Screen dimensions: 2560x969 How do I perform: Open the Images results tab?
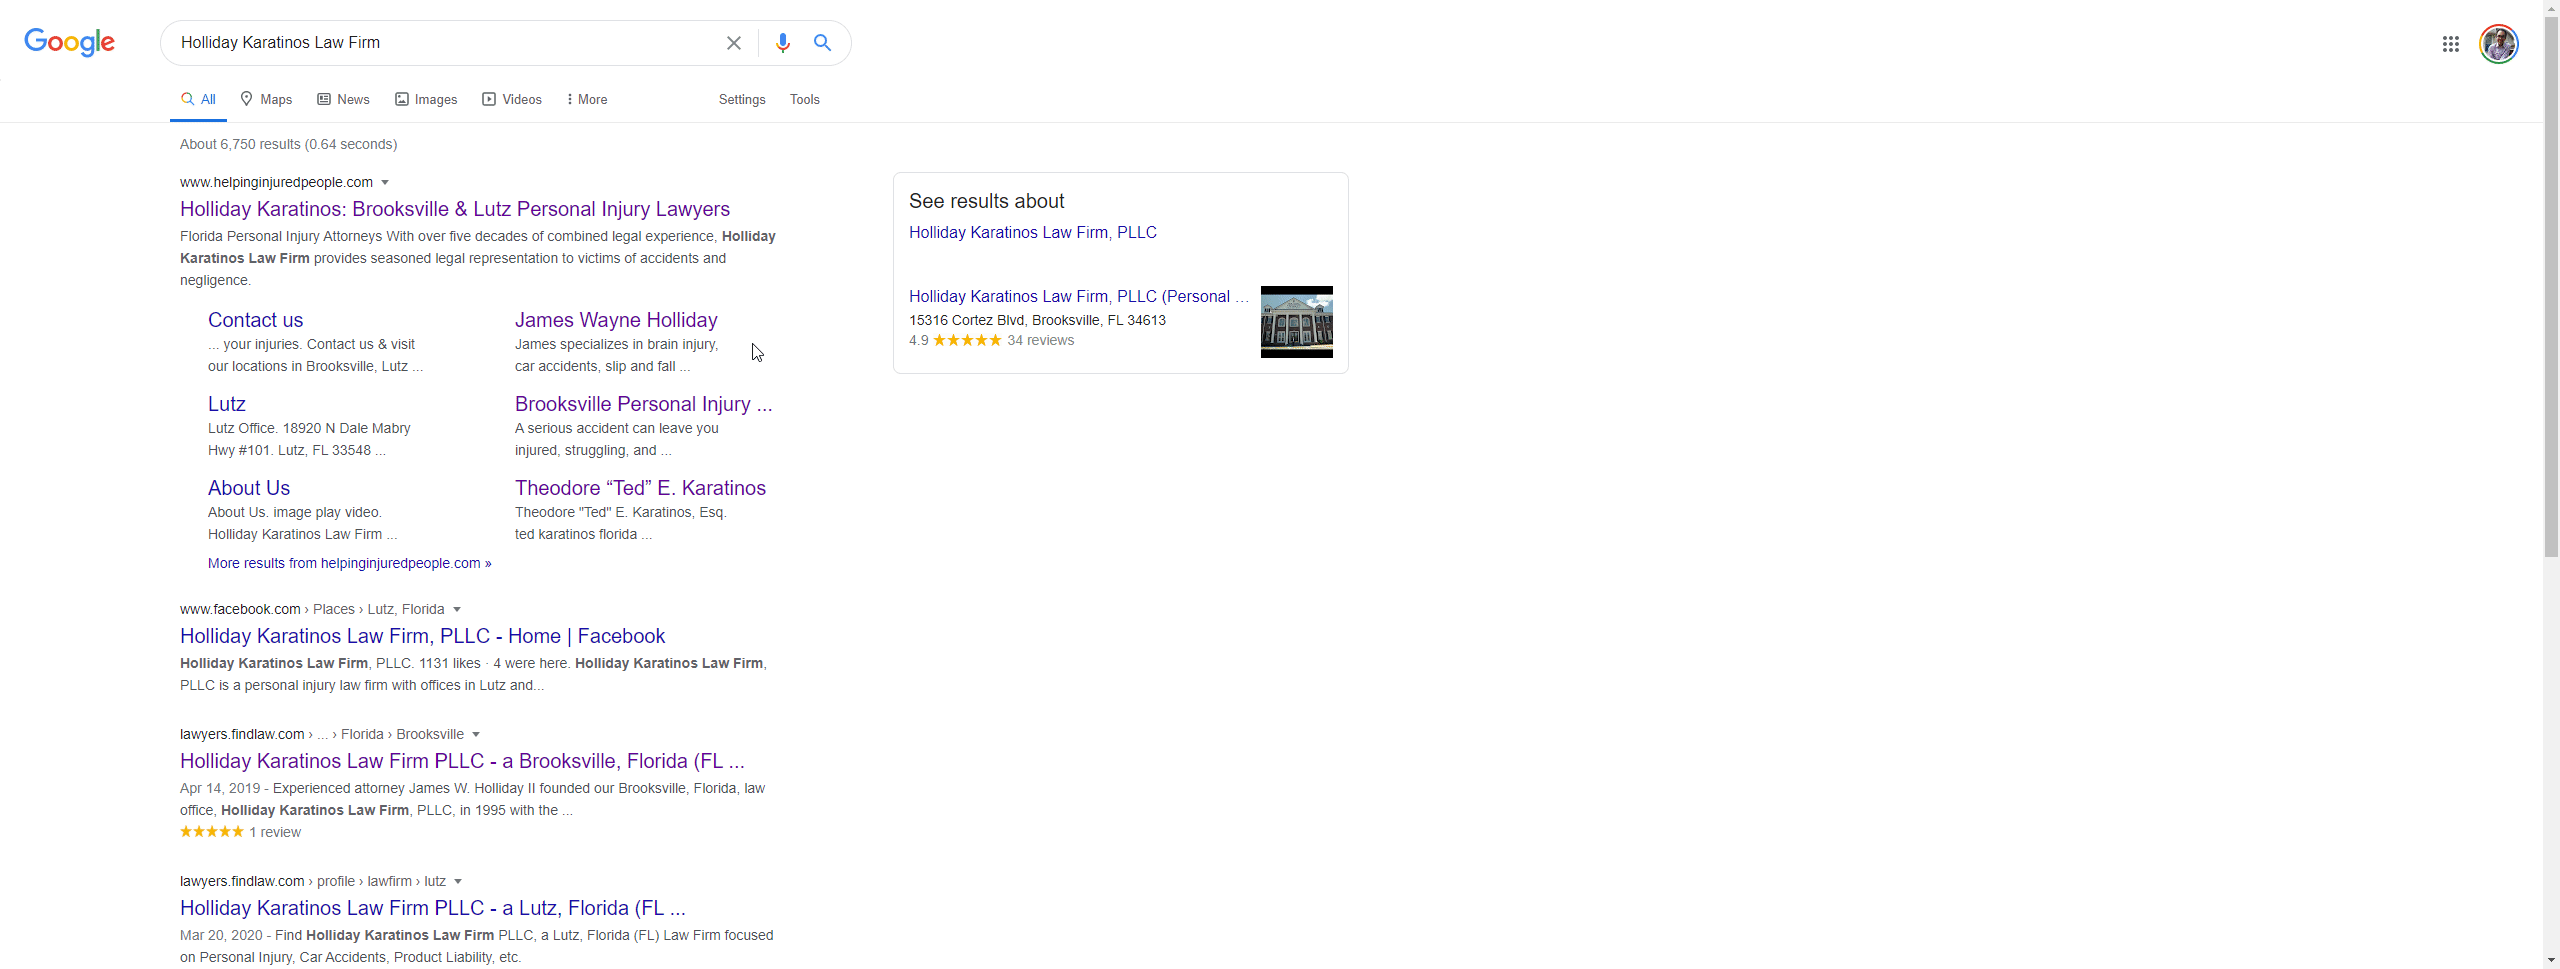426,99
